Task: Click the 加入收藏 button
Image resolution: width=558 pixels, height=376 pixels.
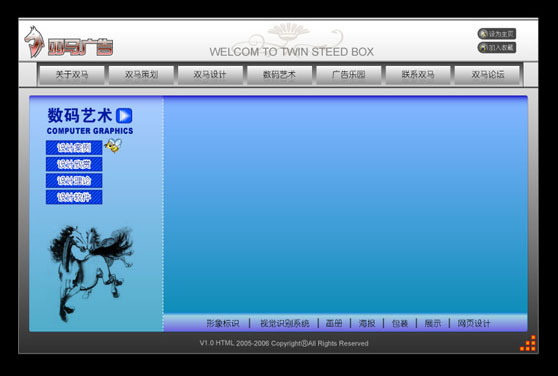Action: coord(497,47)
